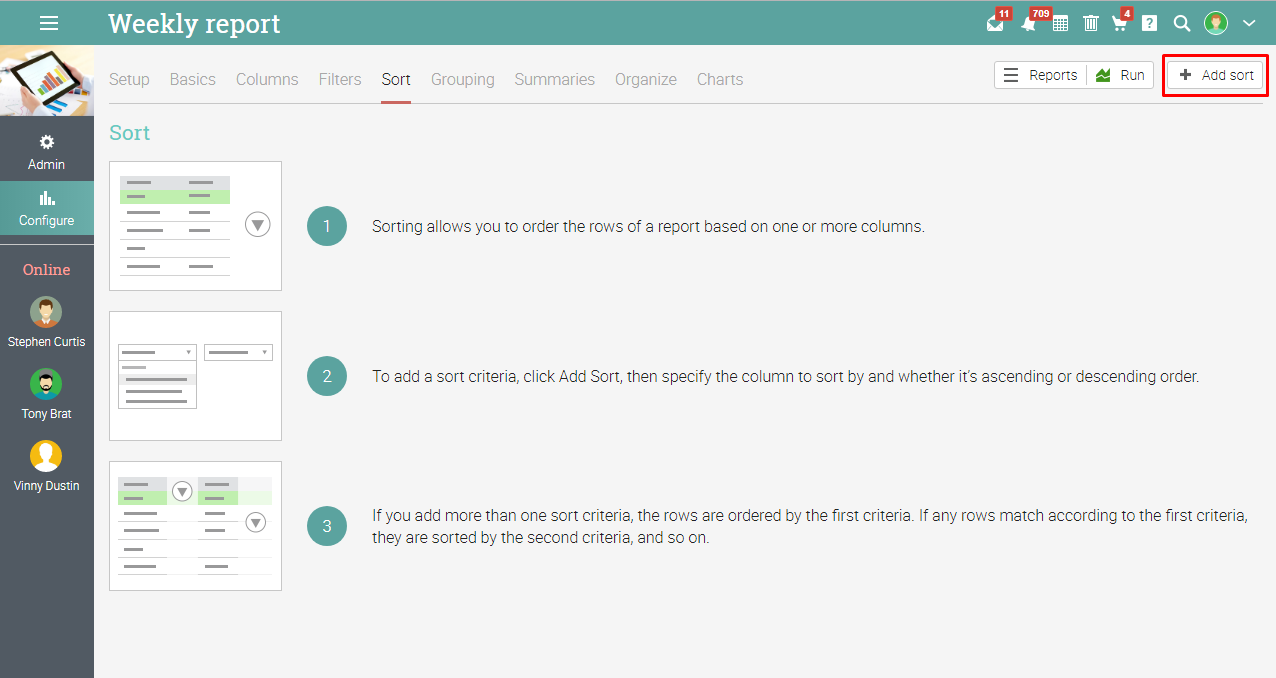Switch to the Summaries tab
This screenshot has height=678, width=1276.
coord(555,79)
